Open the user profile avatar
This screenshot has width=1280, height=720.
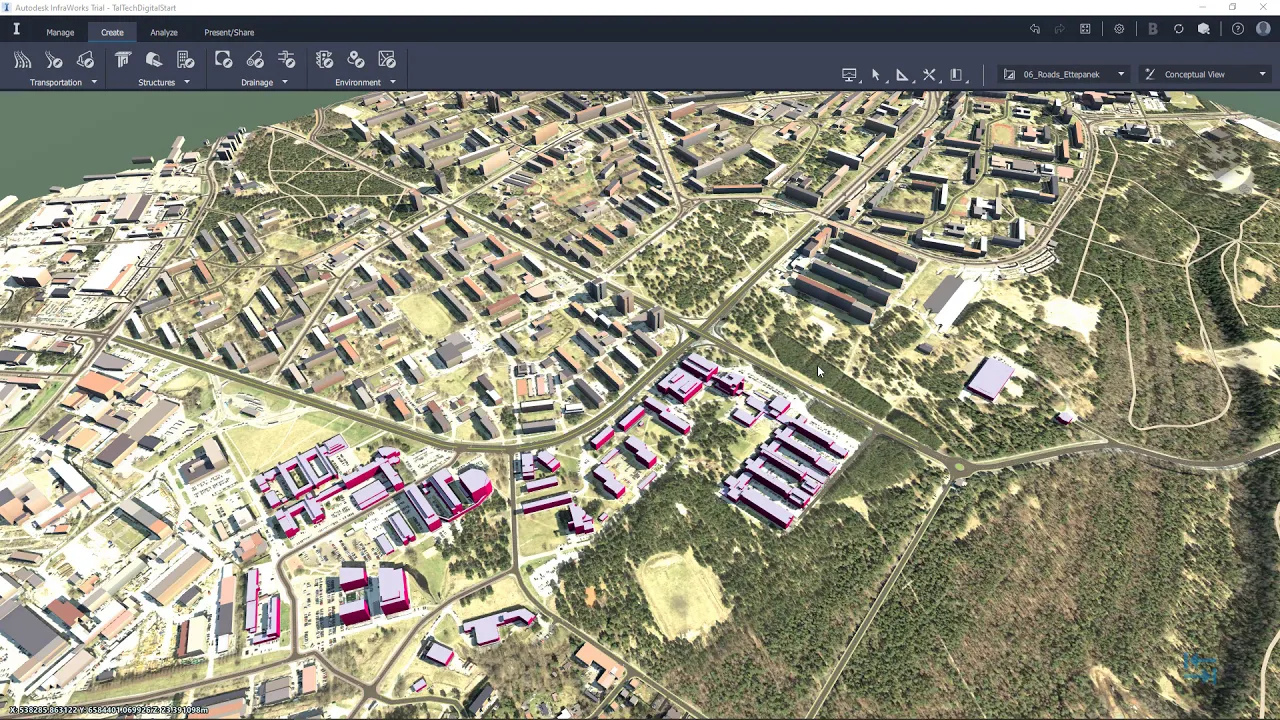[1264, 29]
